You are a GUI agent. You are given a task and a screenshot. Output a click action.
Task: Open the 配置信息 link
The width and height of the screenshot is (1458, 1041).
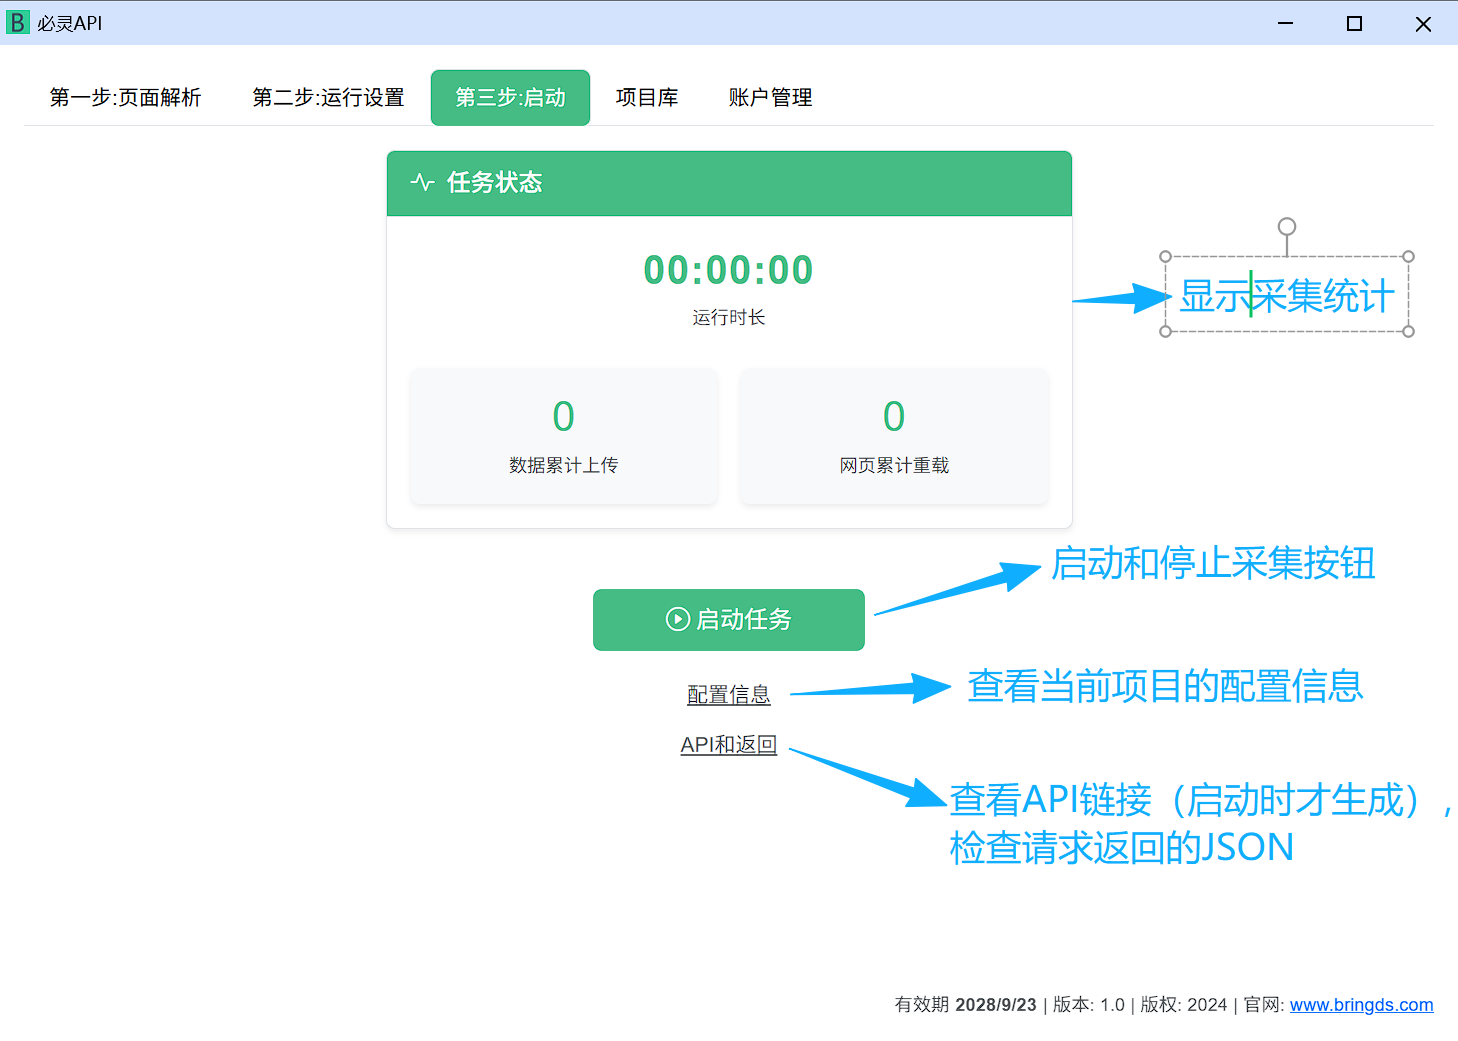point(728,693)
